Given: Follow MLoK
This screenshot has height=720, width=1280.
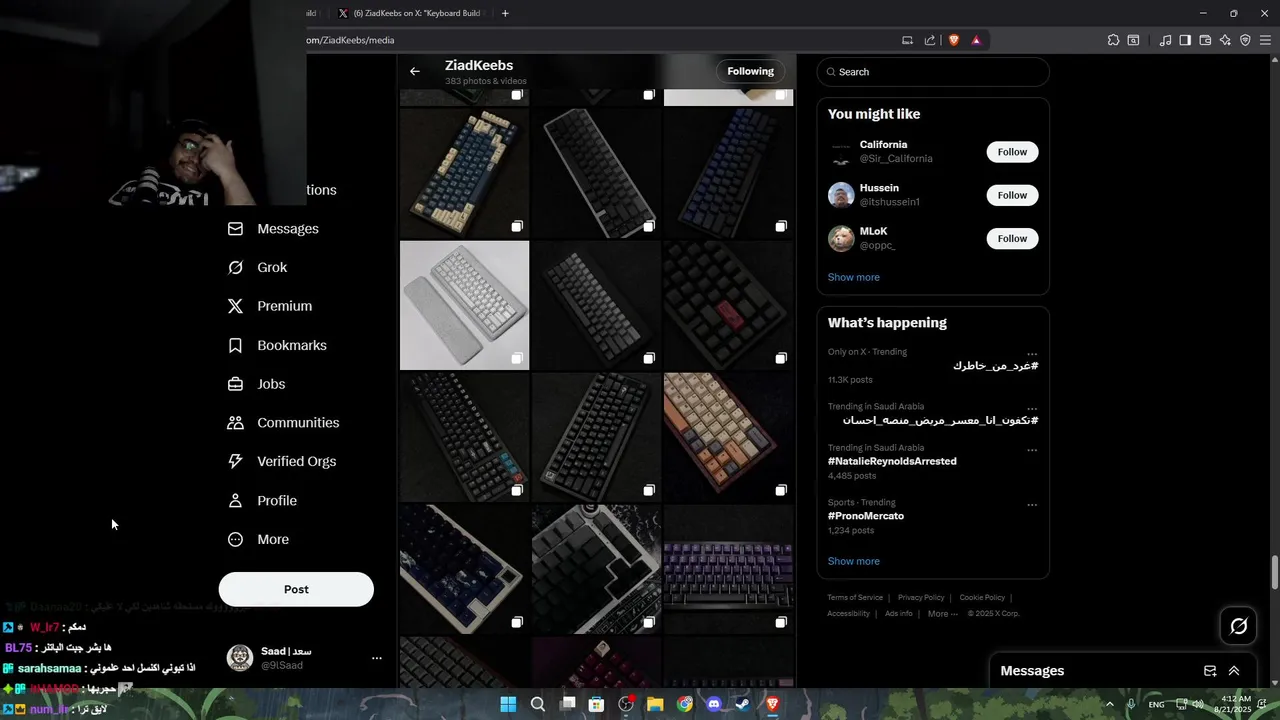Looking at the screenshot, I should click(x=1012, y=238).
